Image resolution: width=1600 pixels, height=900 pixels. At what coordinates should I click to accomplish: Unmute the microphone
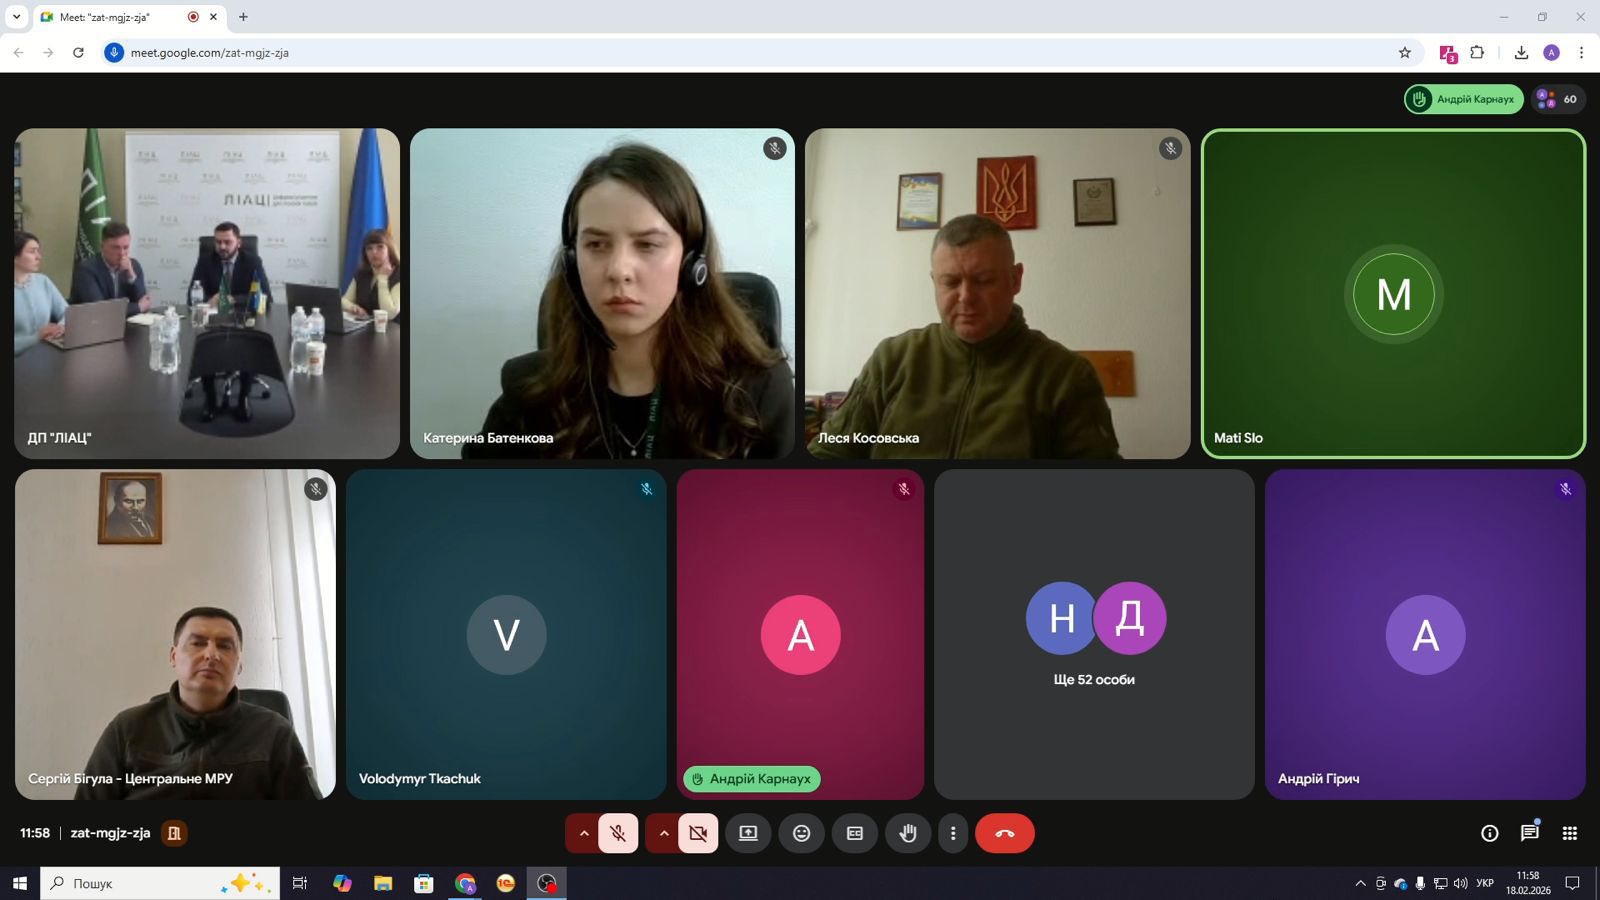click(x=618, y=833)
